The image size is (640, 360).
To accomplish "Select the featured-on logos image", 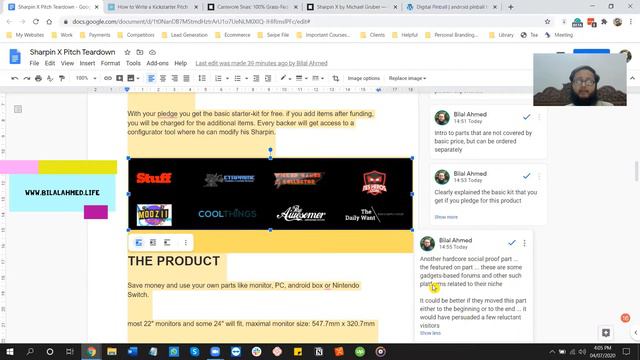I will click(270, 194).
